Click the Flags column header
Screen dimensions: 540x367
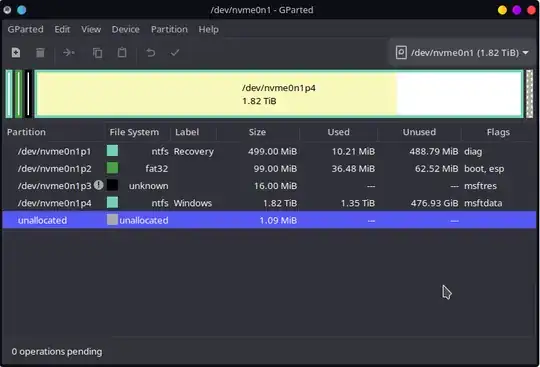tap(498, 132)
